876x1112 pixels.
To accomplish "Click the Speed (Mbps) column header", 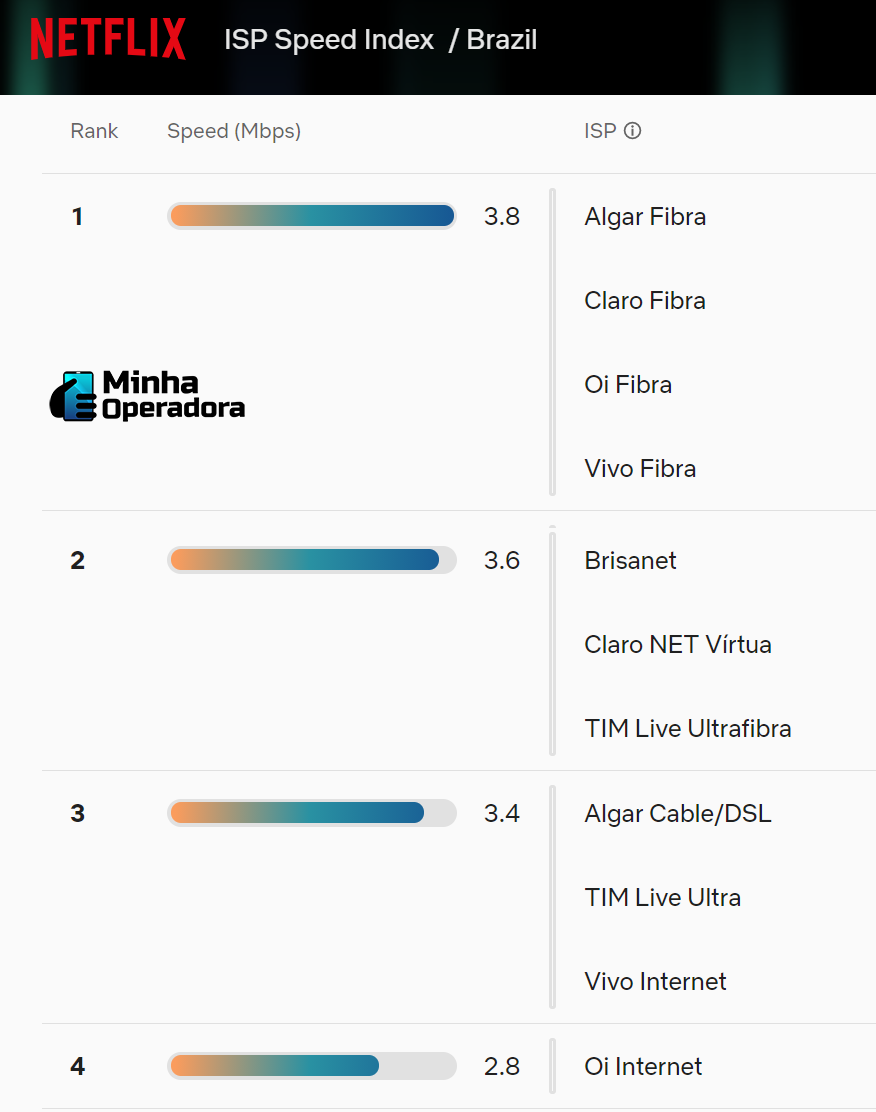I will pyautogui.click(x=234, y=131).
